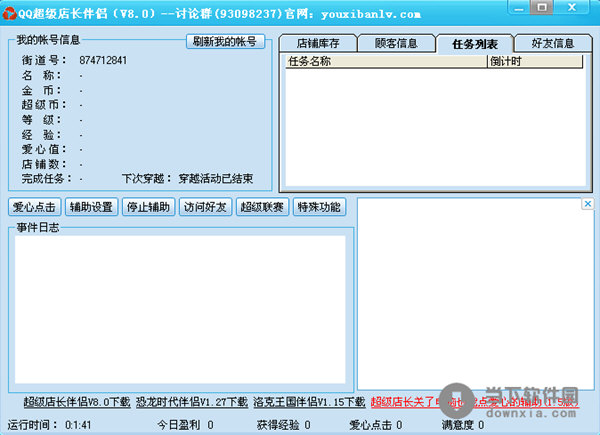This screenshot has height=435, width=600.
Task: Open the 恐龙时代伴侣V1.27下载 link
Action: 192,402
